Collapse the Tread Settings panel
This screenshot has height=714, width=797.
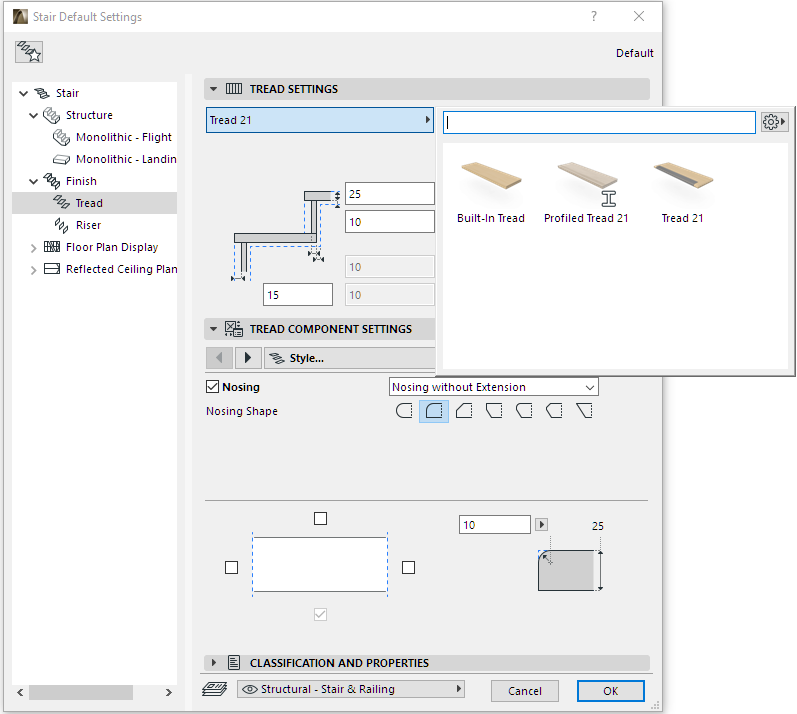(x=213, y=89)
